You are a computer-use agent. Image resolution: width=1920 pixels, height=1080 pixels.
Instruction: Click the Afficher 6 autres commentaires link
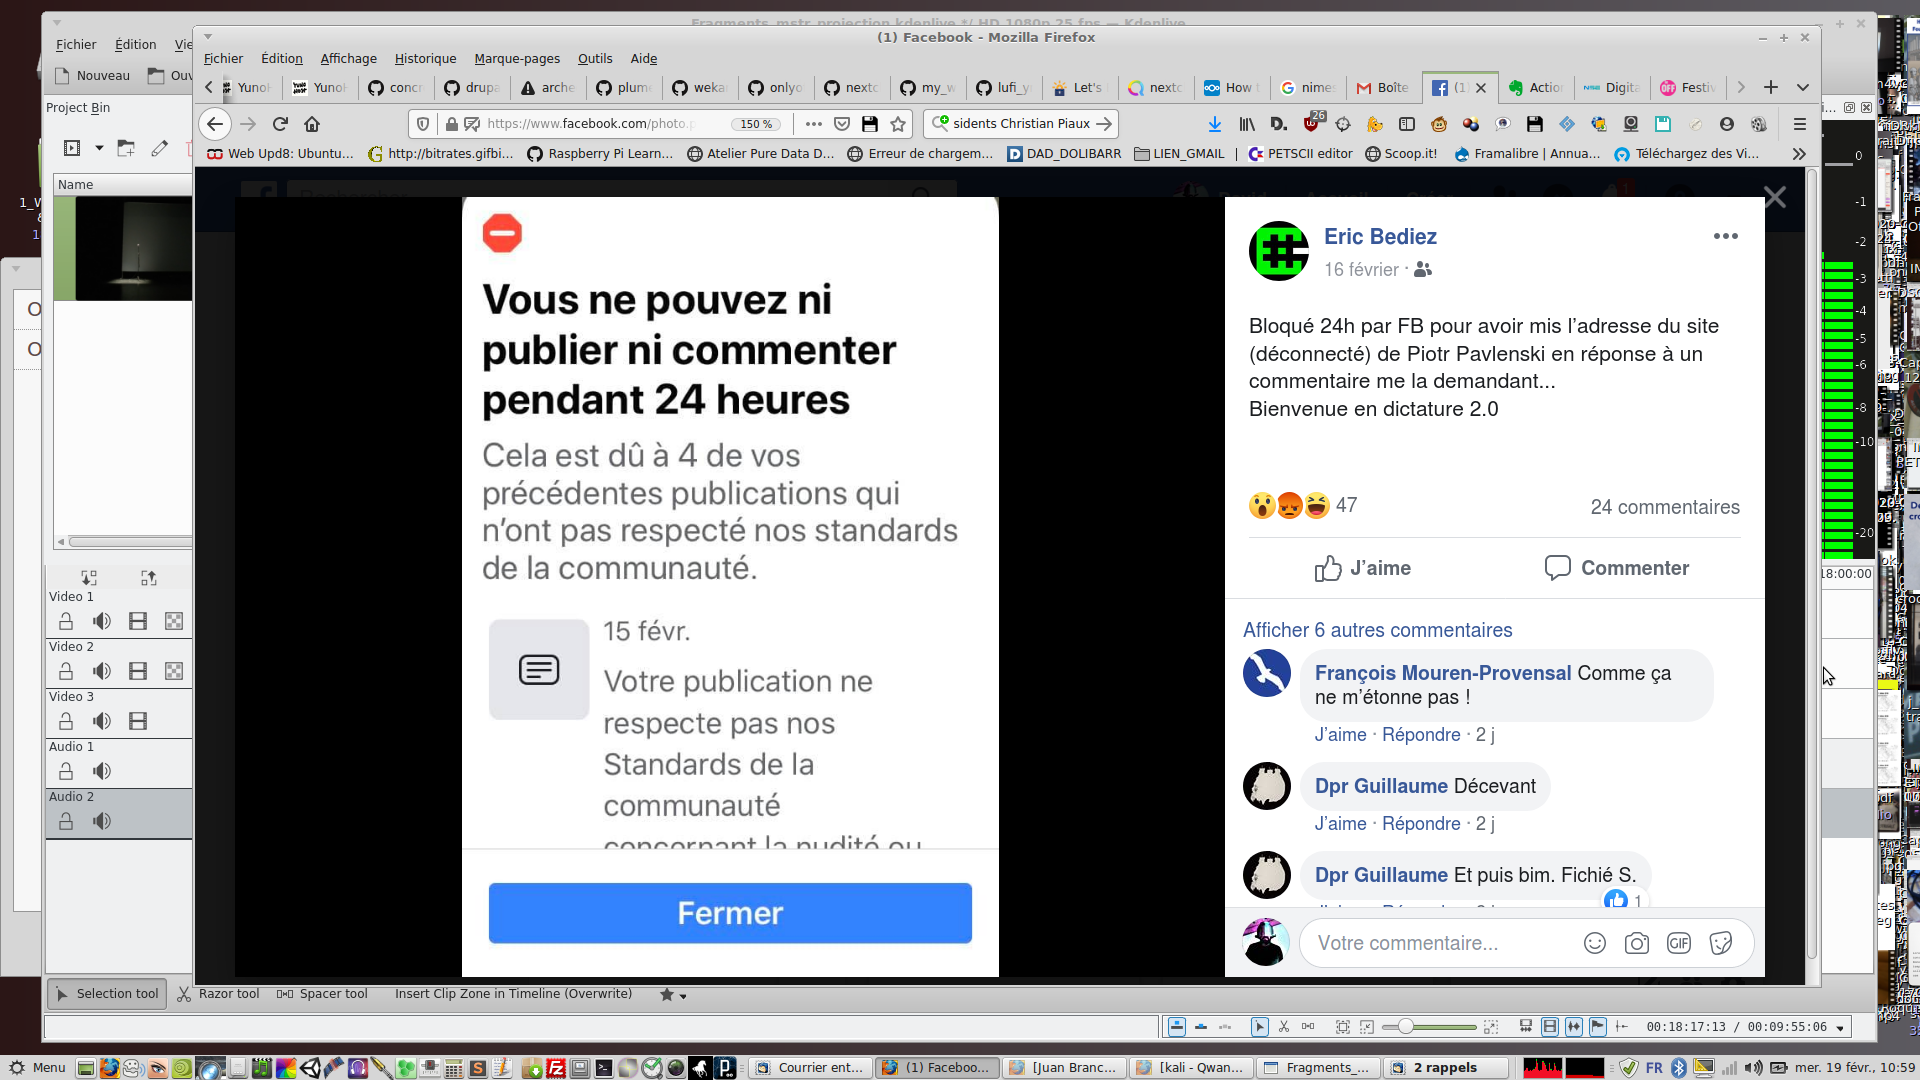(x=1377, y=630)
